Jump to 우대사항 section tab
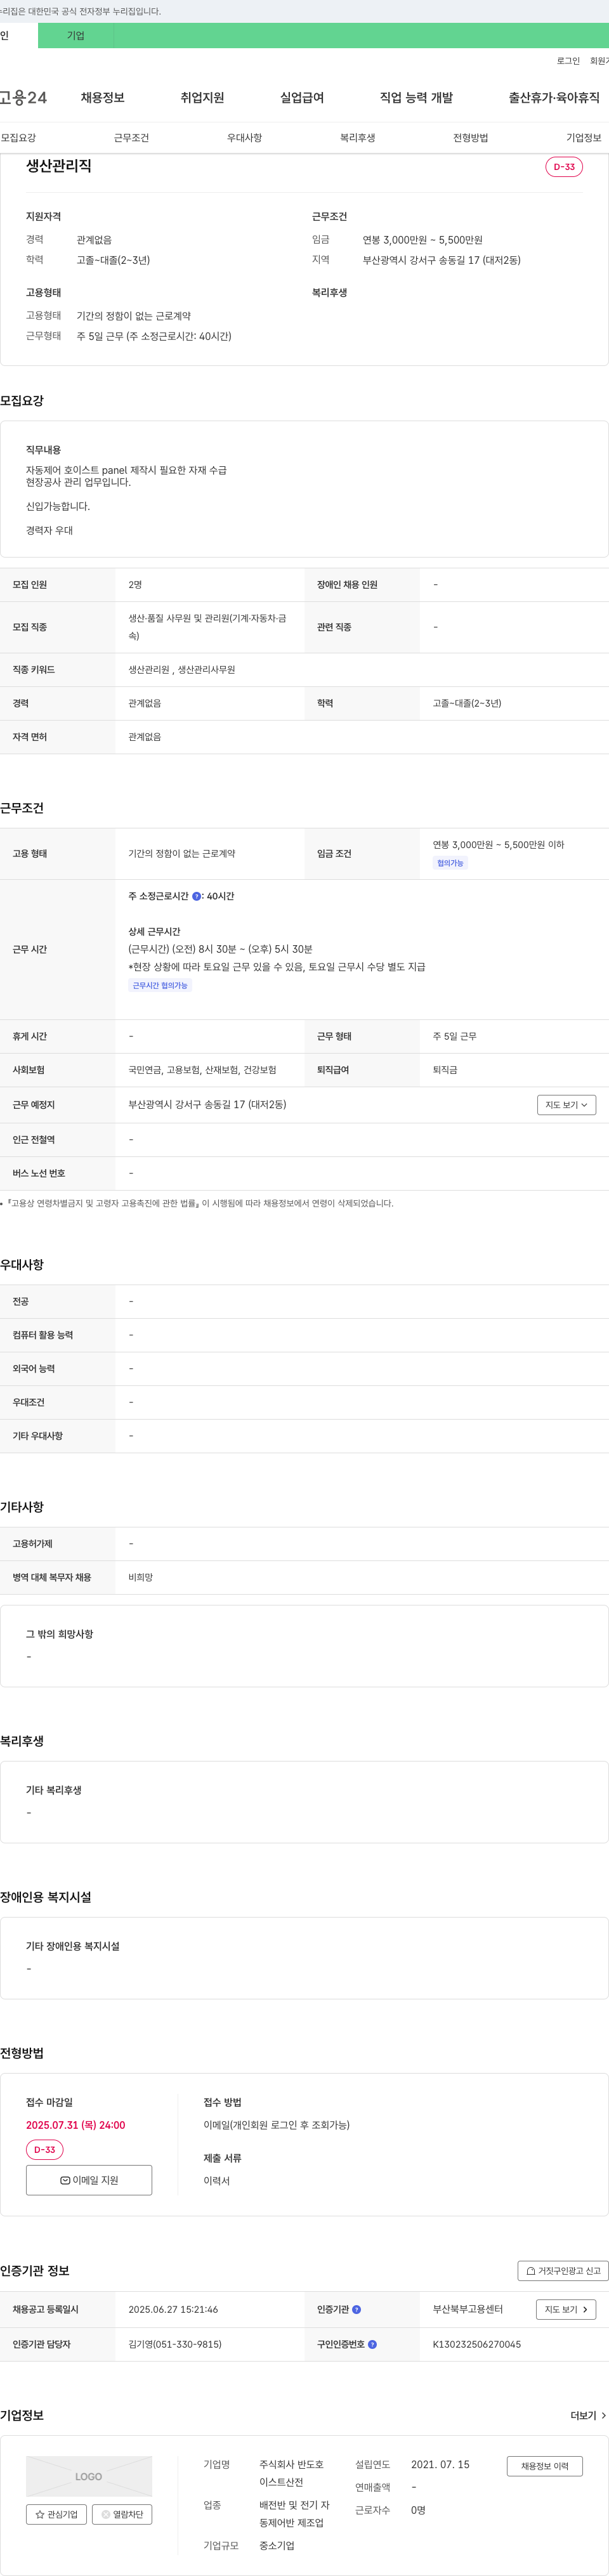 [x=244, y=138]
